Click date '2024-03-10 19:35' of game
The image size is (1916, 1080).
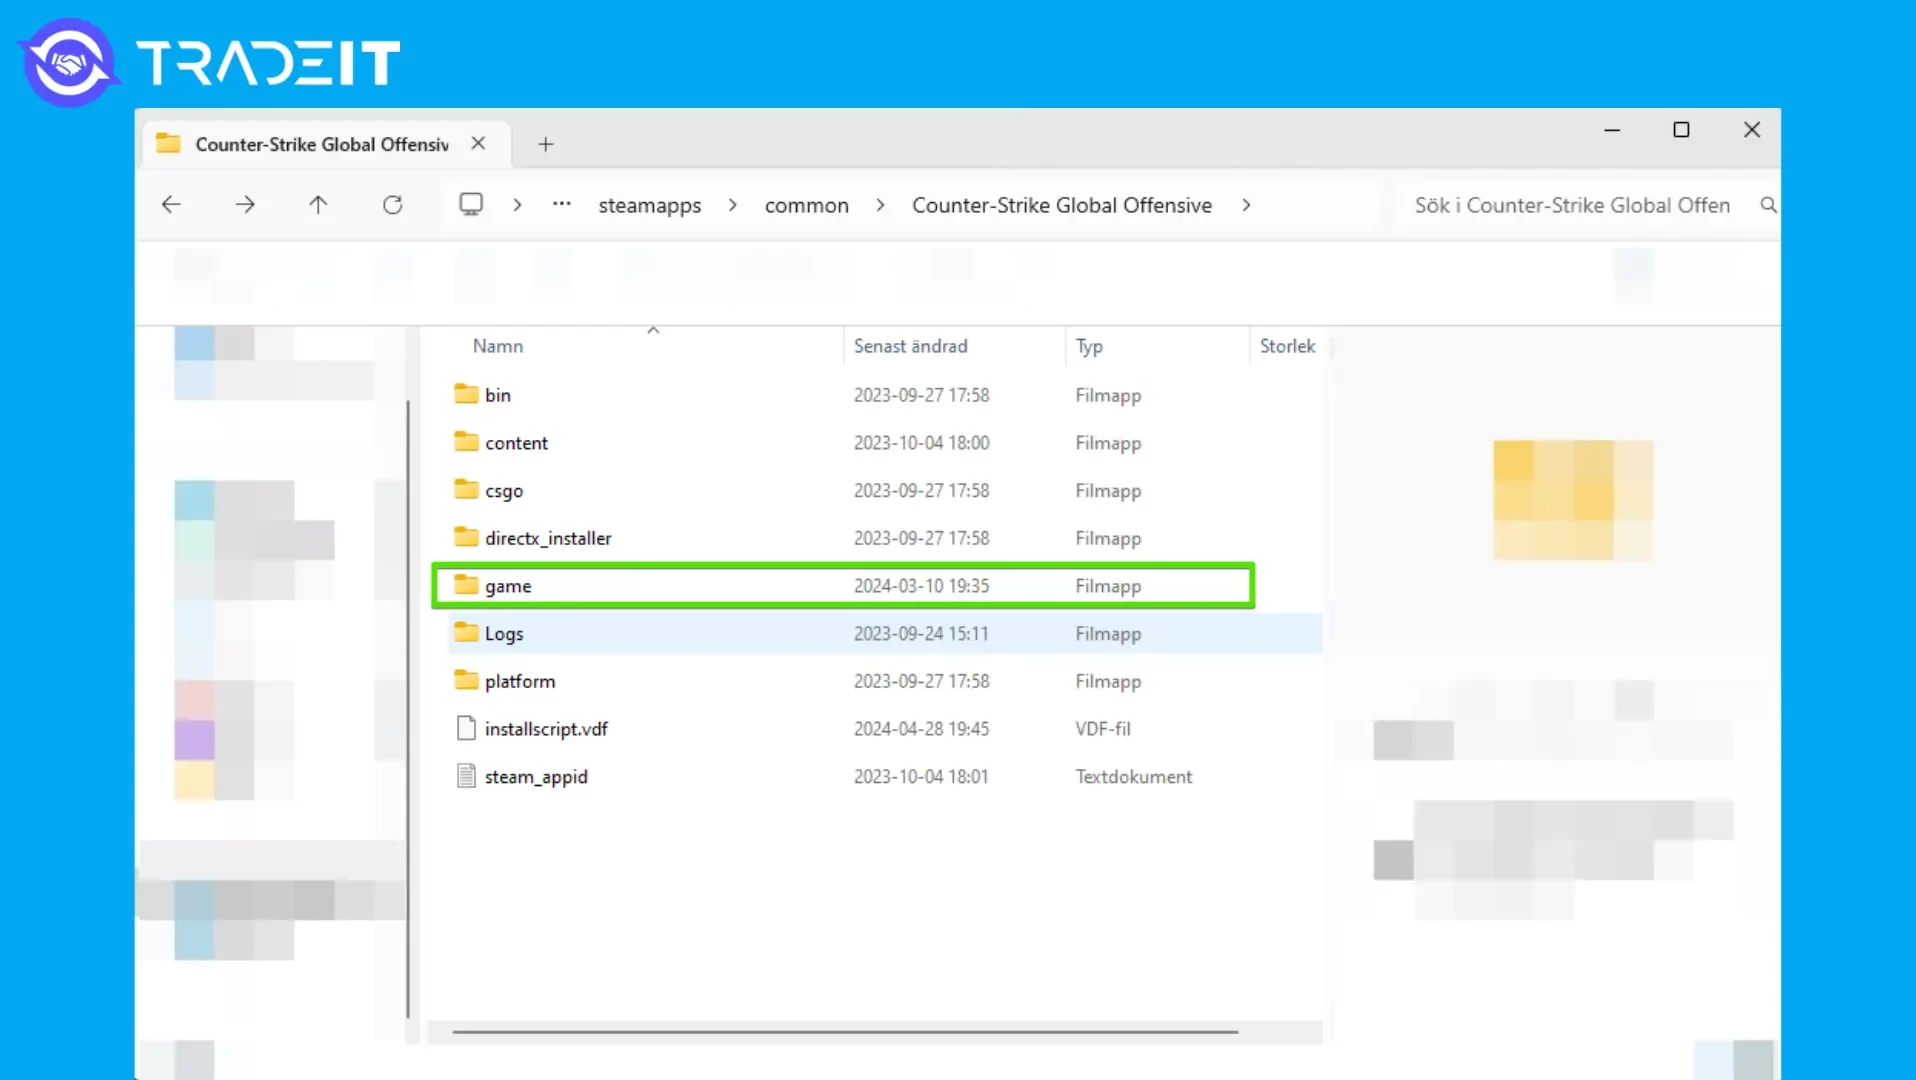pyautogui.click(x=921, y=586)
